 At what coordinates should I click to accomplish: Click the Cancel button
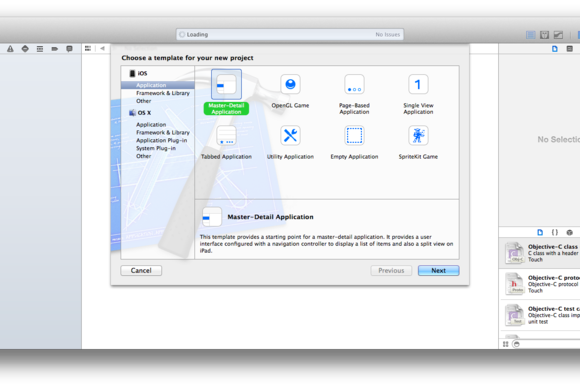141,270
